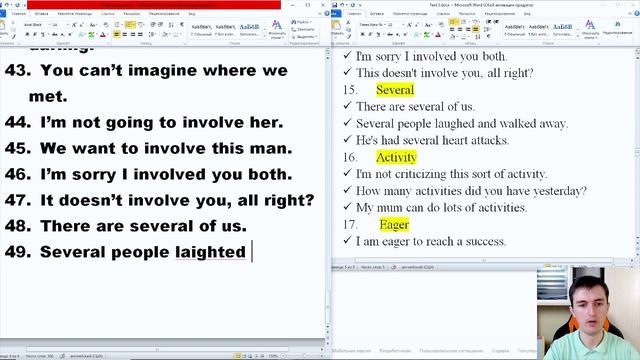This screenshot has width=640, height=360.
Task: Toggle Strikethrough in the right Word window
Action: pos(390,35)
